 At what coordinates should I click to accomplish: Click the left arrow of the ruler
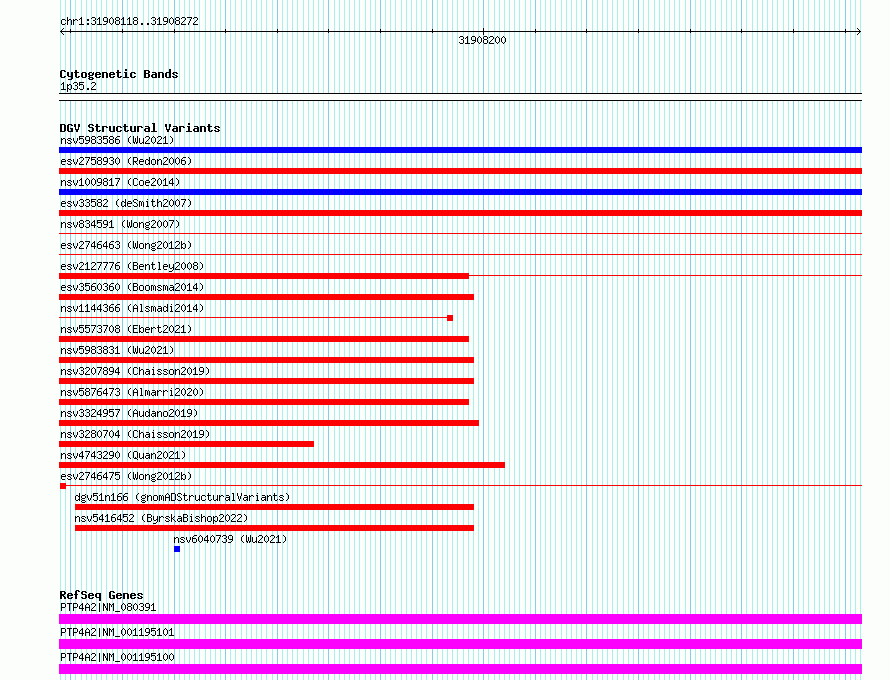pos(64,32)
